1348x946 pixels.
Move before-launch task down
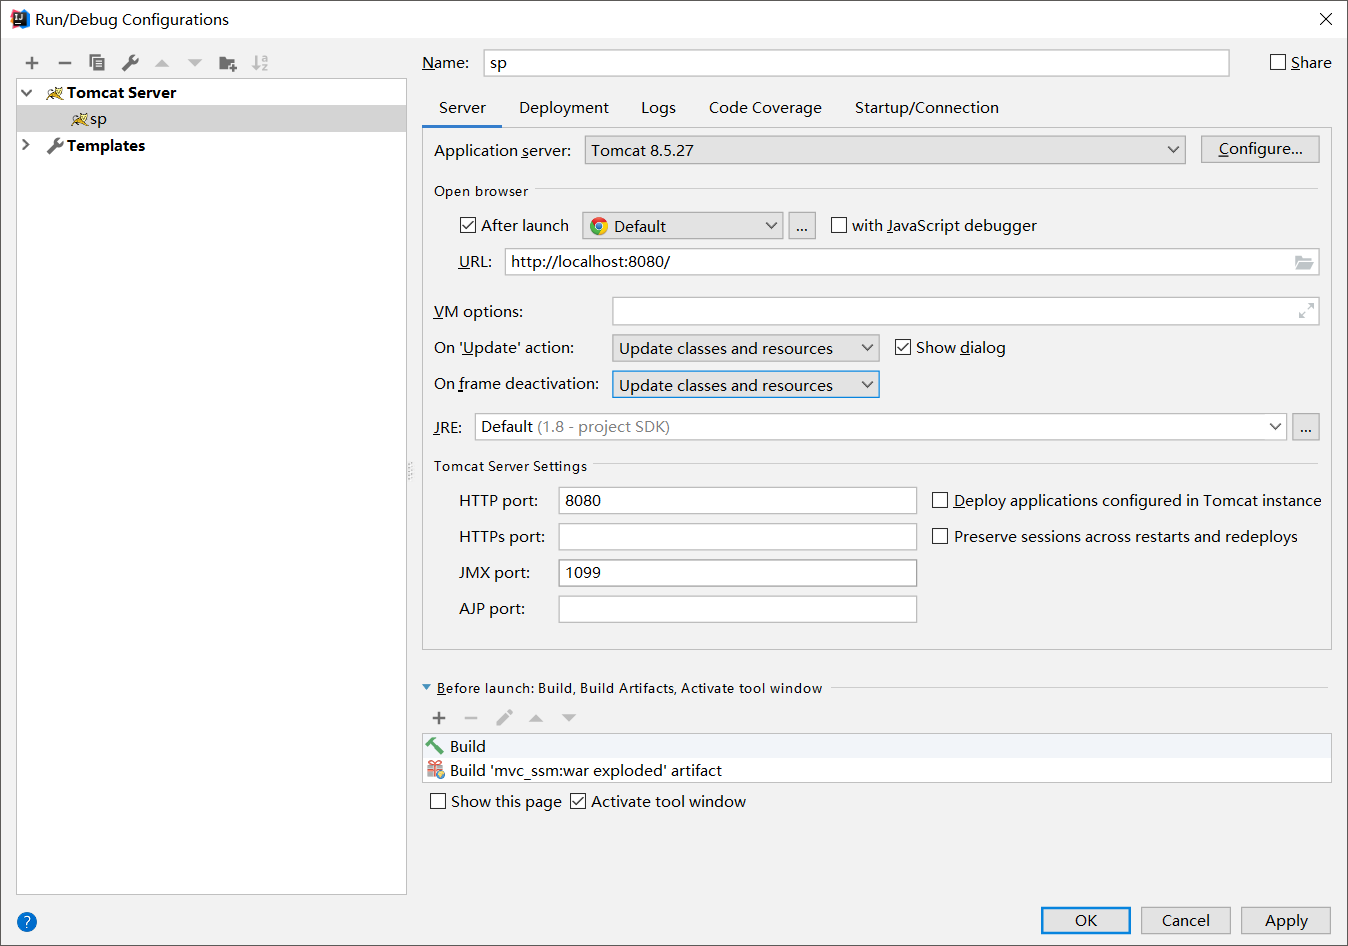569,718
